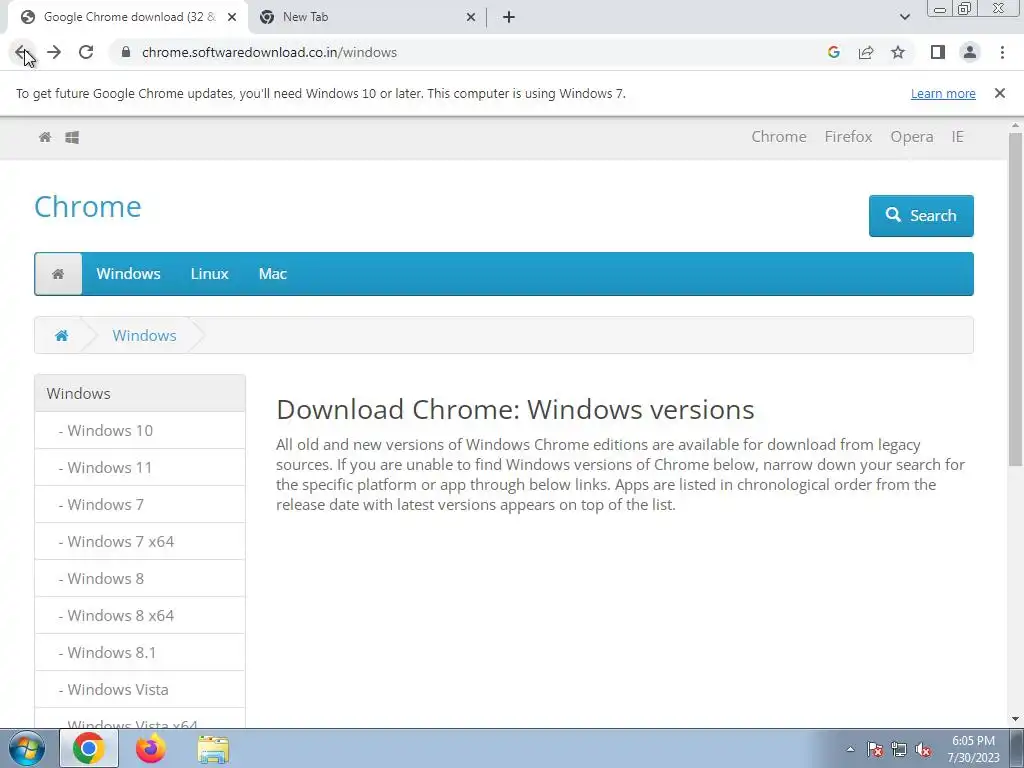Screen dimensions: 1024x768
Task: Open the taskbar clock showing 6:05 PM
Action: (974, 749)
